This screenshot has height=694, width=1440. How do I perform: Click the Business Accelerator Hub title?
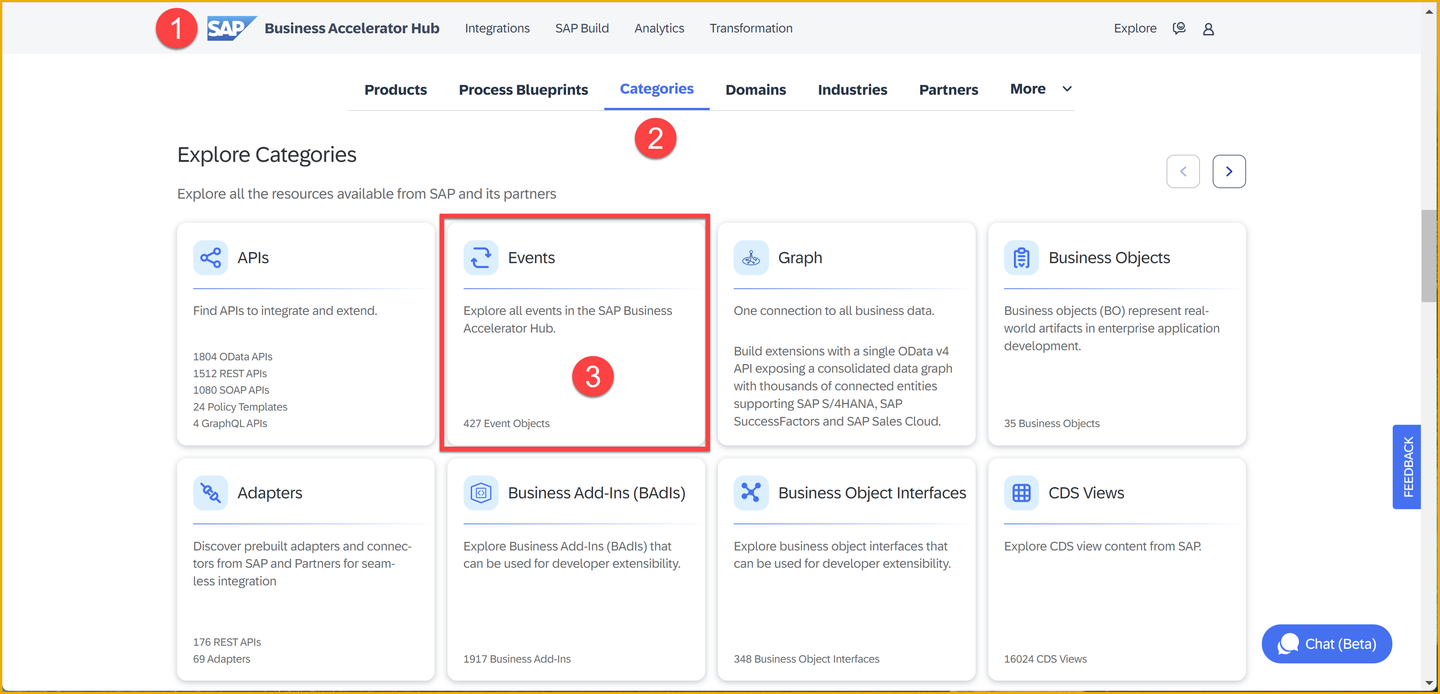click(352, 28)
